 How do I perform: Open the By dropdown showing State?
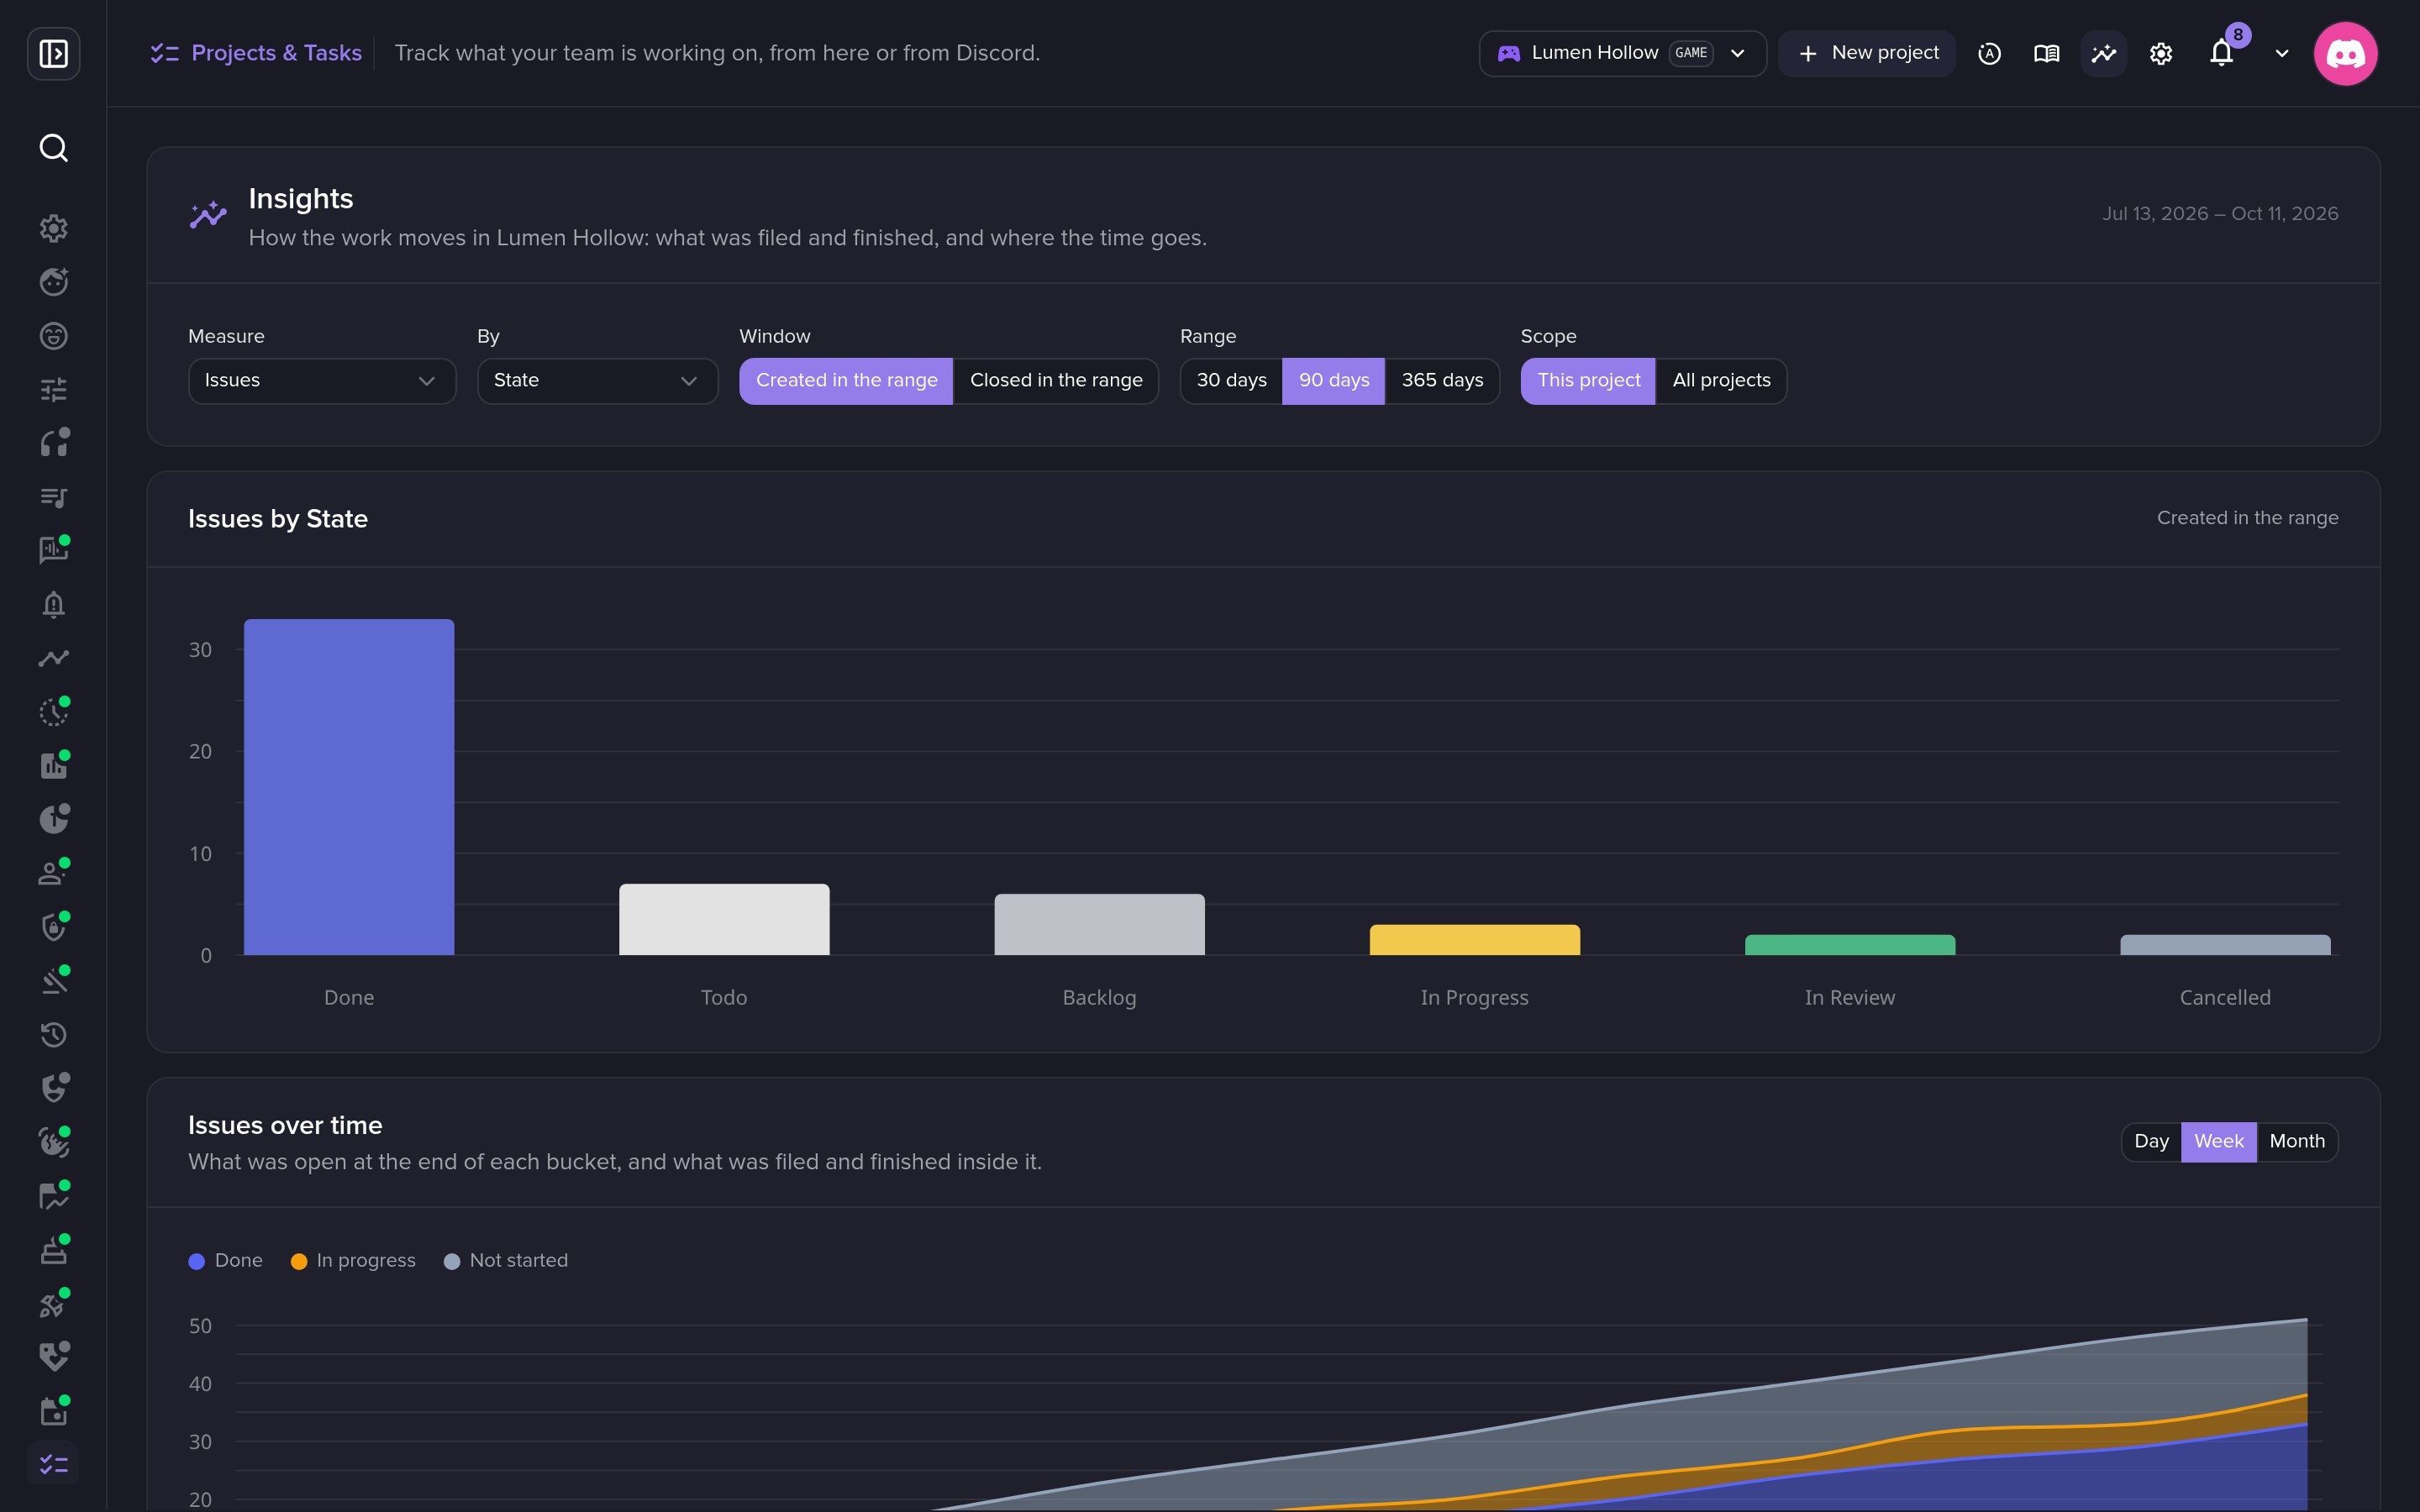click(597, 381)
